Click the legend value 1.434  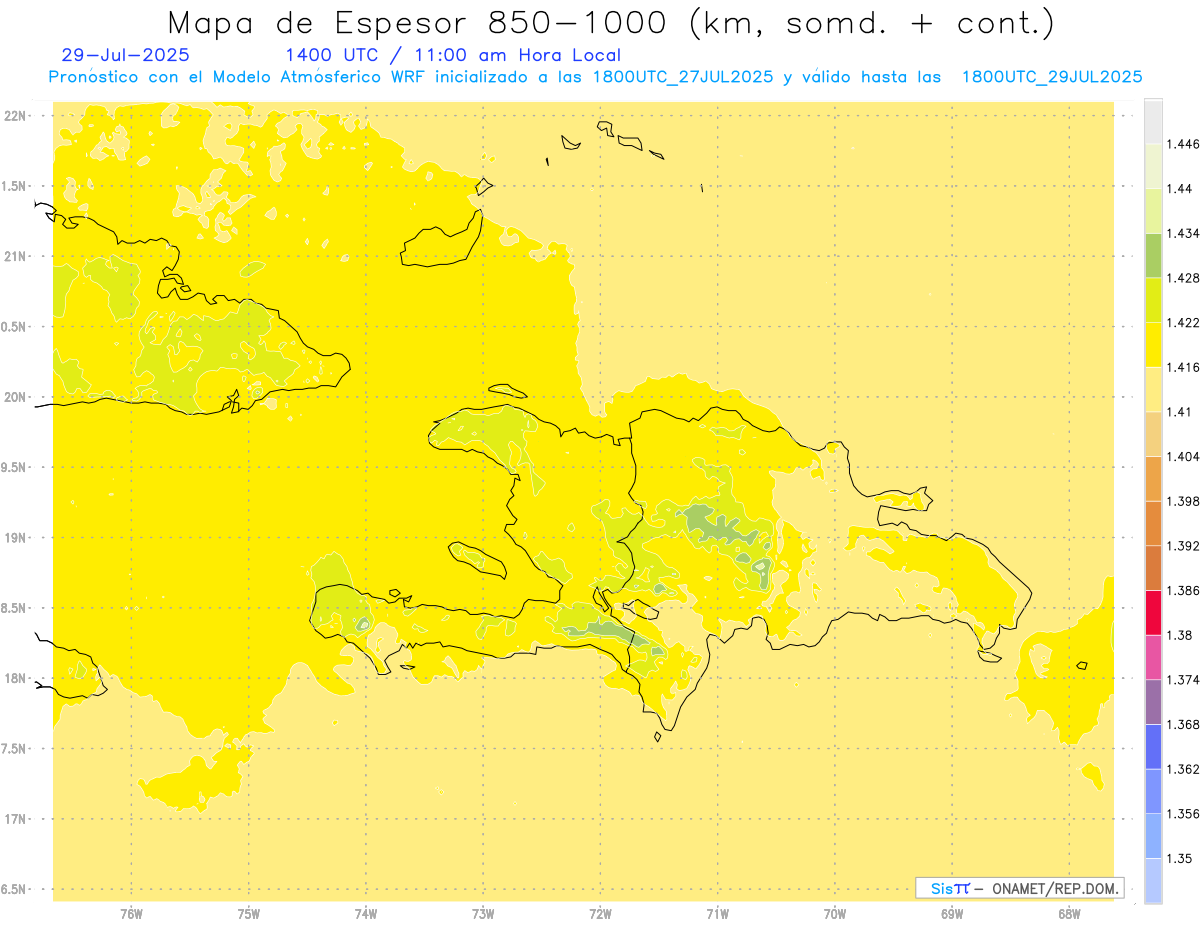(1185, 233)
